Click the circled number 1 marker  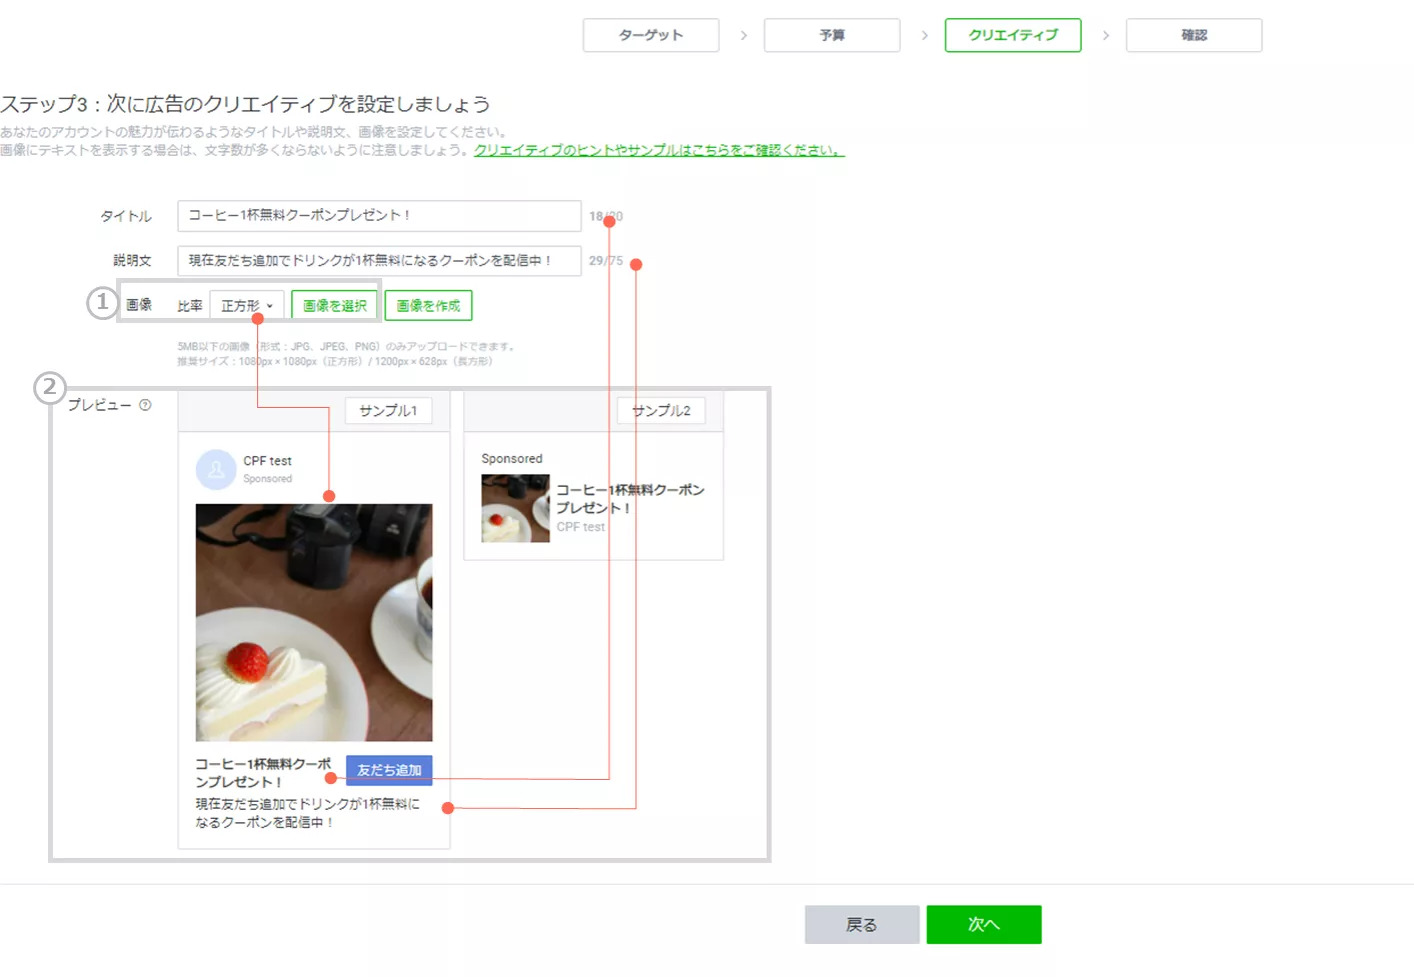[102, 301]
